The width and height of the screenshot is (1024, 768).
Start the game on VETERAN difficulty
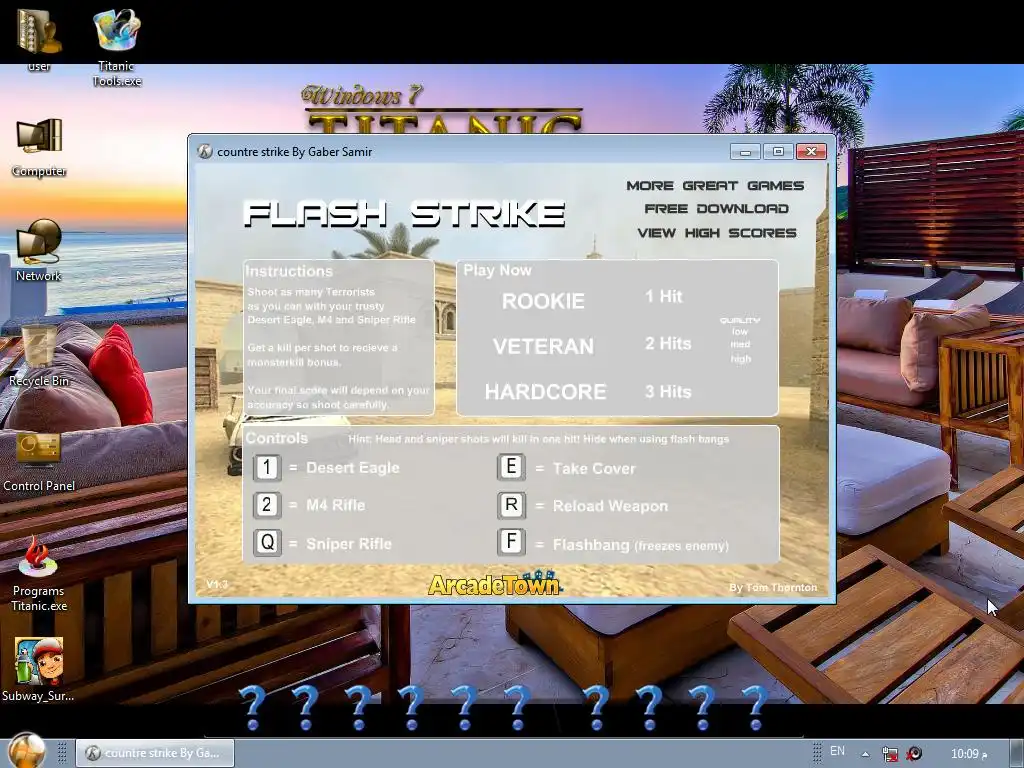tap(543, 346)
